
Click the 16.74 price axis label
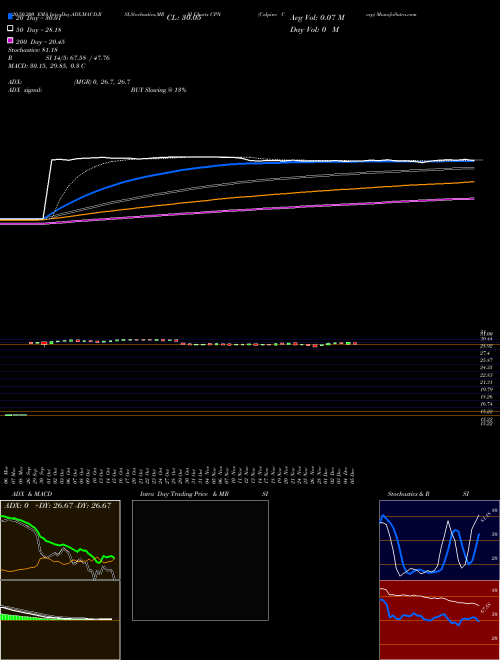[x=487, y=404]
